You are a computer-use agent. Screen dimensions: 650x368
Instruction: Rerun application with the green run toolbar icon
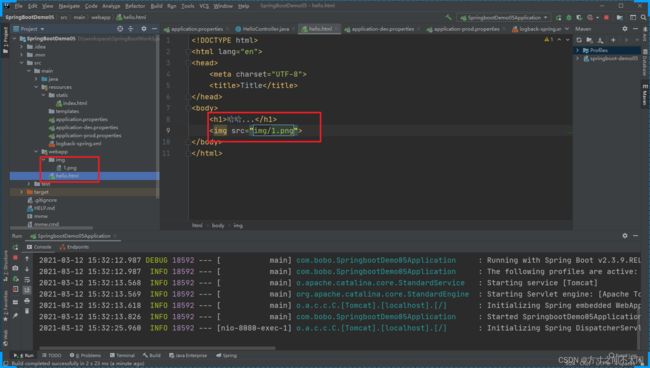[x=559, y=17]
